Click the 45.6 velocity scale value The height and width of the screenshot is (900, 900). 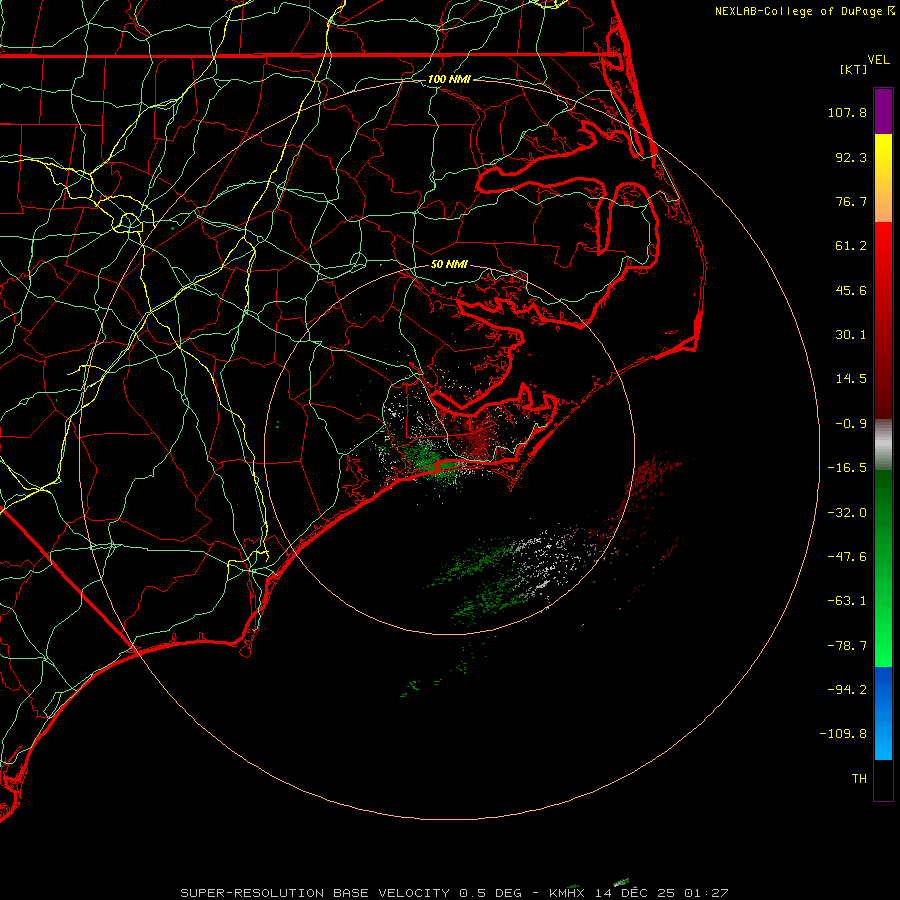pyautogui.click(x=851, y=290)
